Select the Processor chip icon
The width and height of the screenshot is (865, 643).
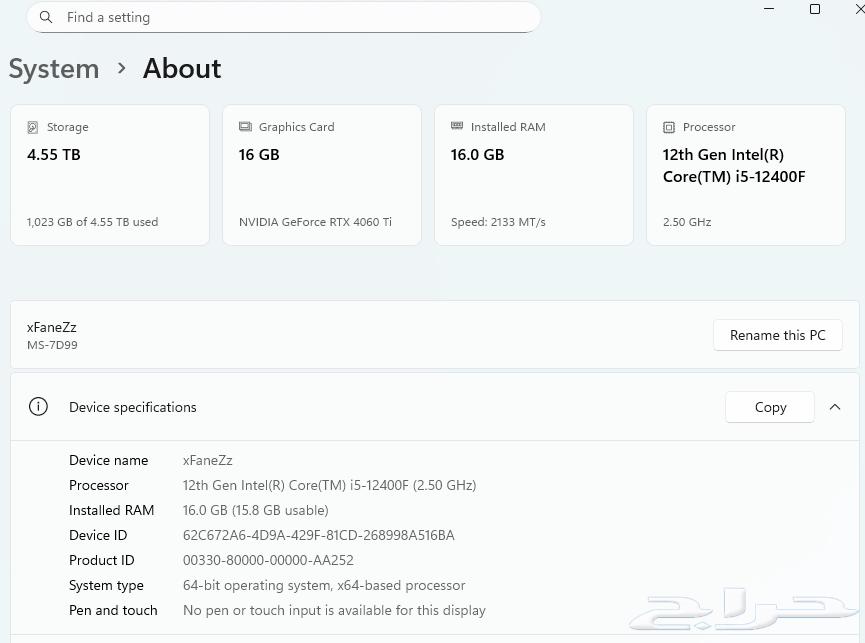(668, 127)
